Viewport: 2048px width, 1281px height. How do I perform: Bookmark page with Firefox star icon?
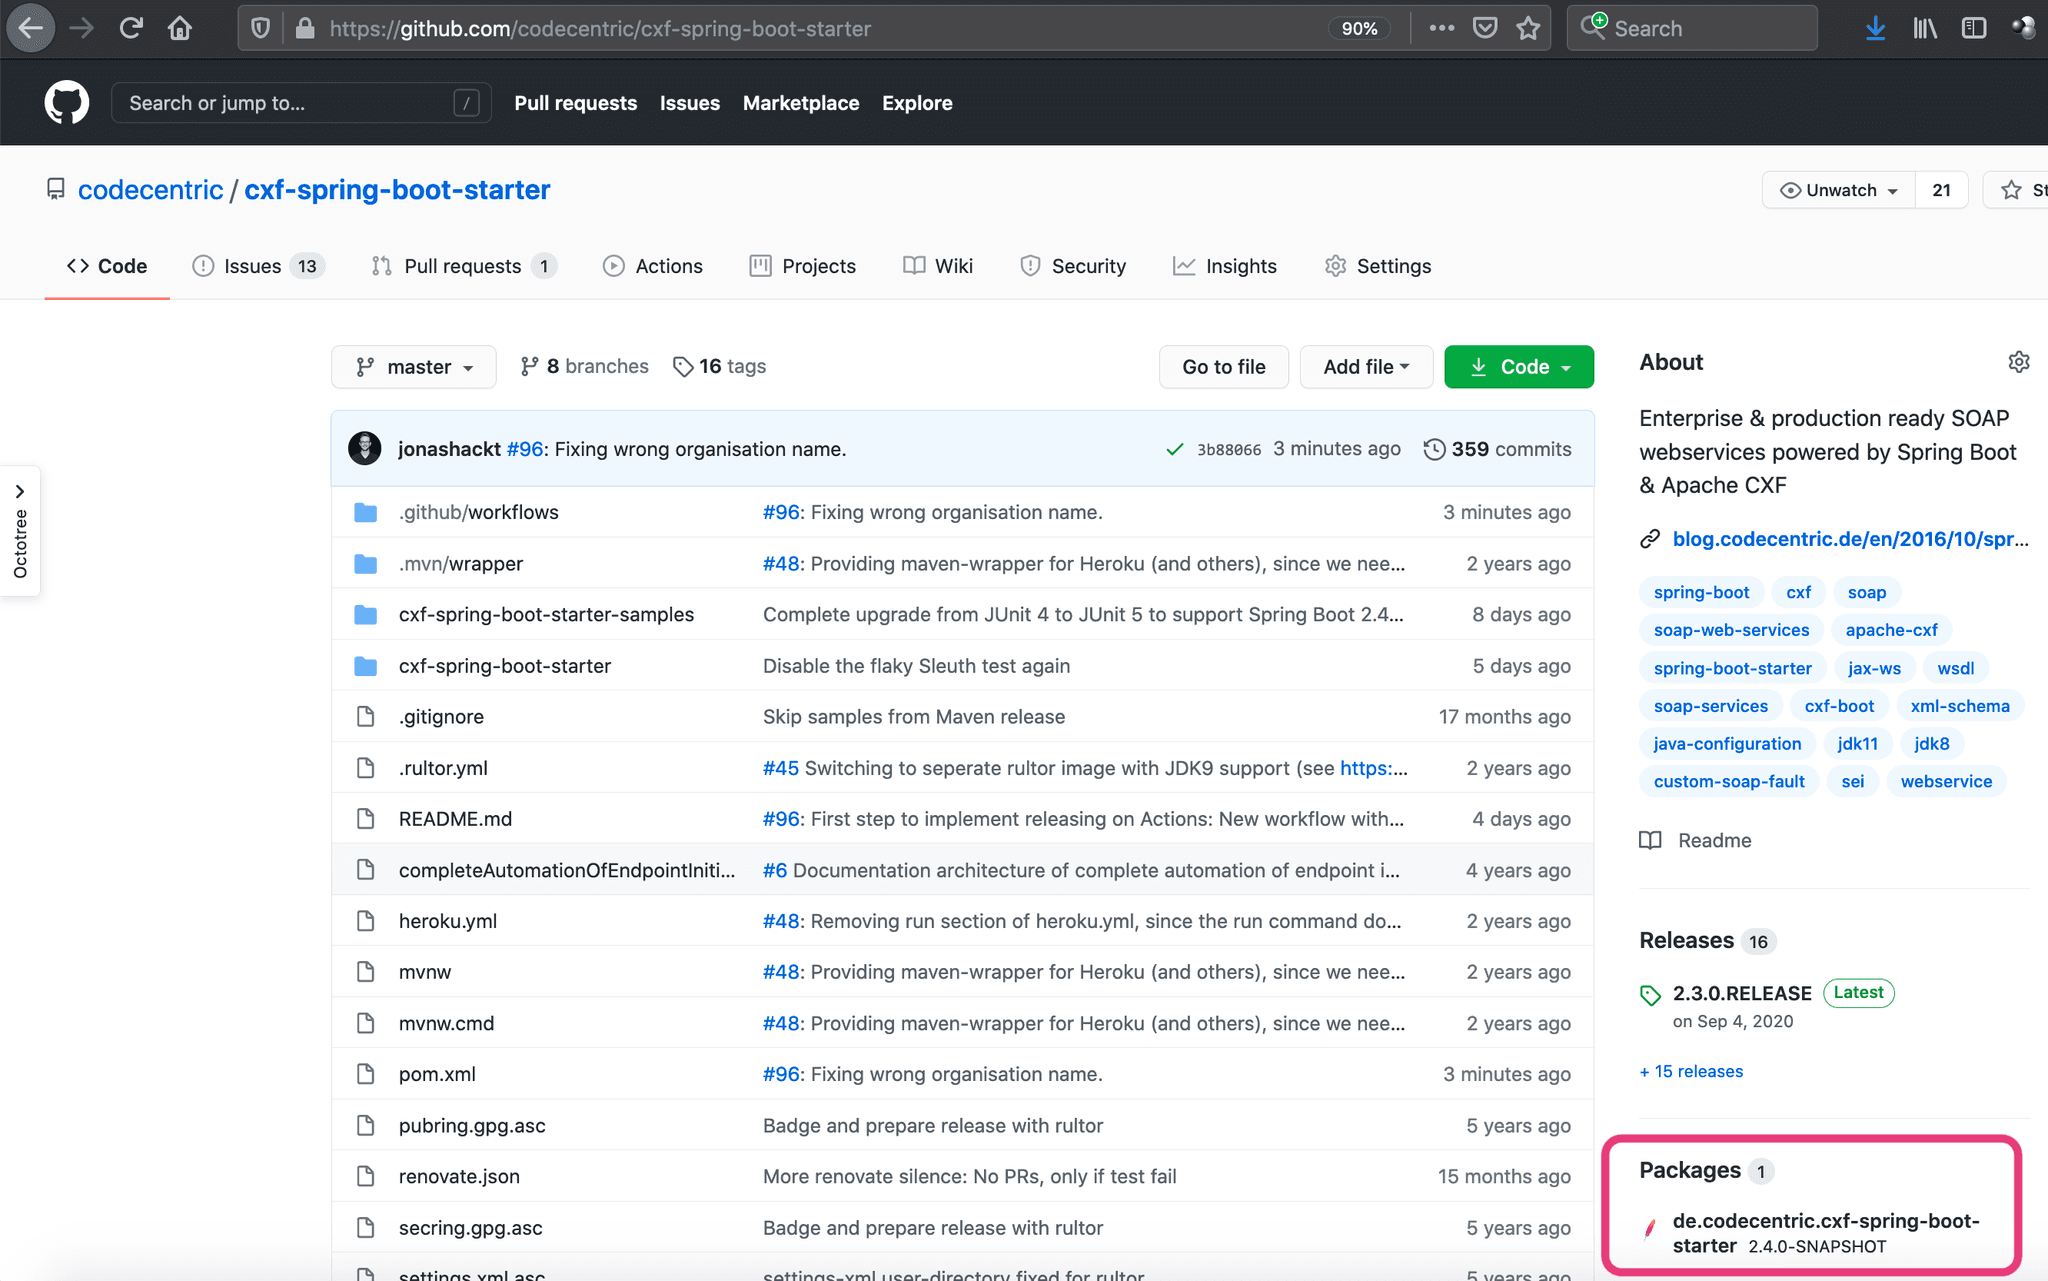click(1528, 28)
